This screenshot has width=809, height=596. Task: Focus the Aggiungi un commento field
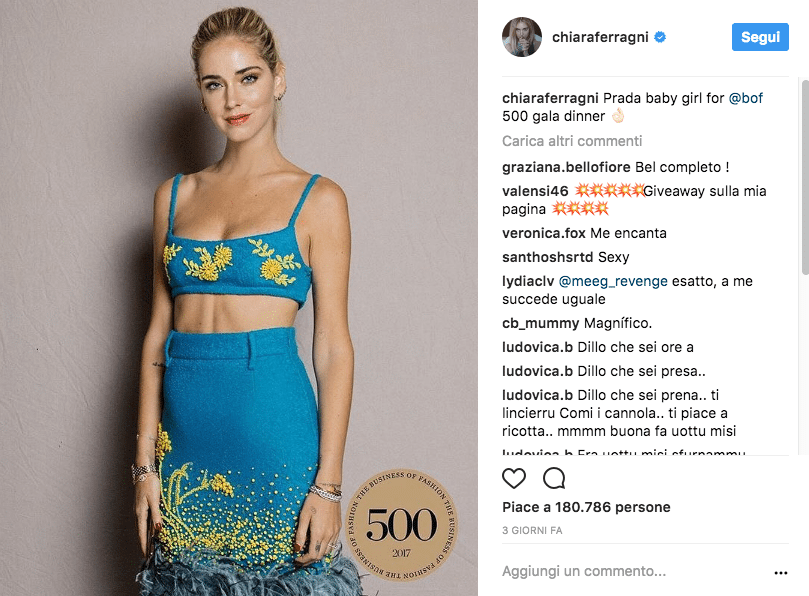pos(635,571)
